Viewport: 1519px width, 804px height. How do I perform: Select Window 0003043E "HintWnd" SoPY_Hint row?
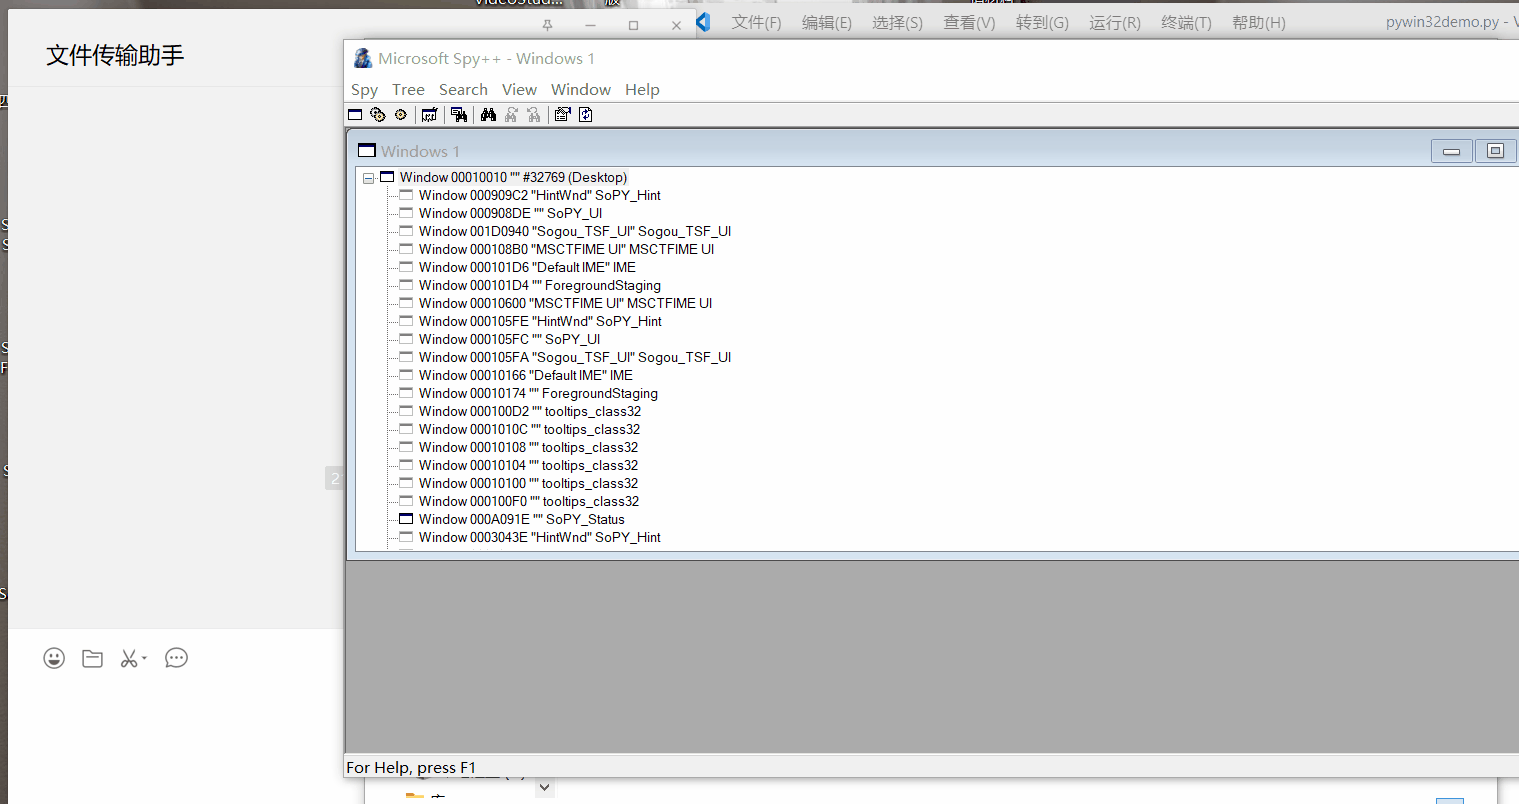click(539, 537)
